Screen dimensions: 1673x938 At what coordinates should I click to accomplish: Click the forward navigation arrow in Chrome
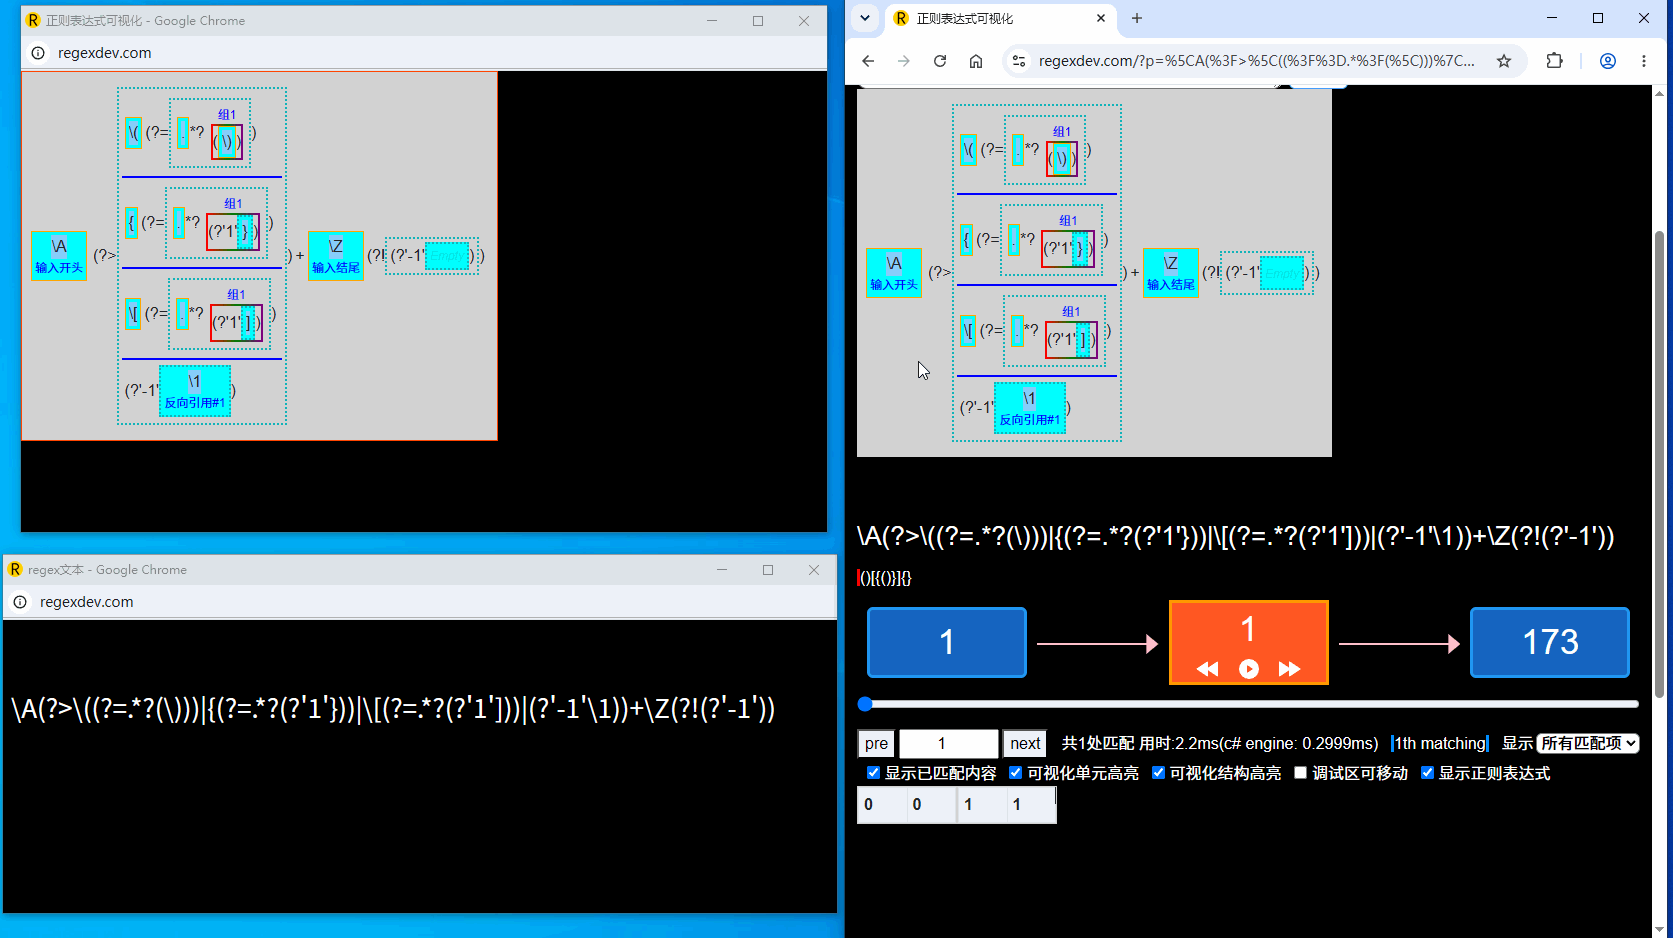904,61
